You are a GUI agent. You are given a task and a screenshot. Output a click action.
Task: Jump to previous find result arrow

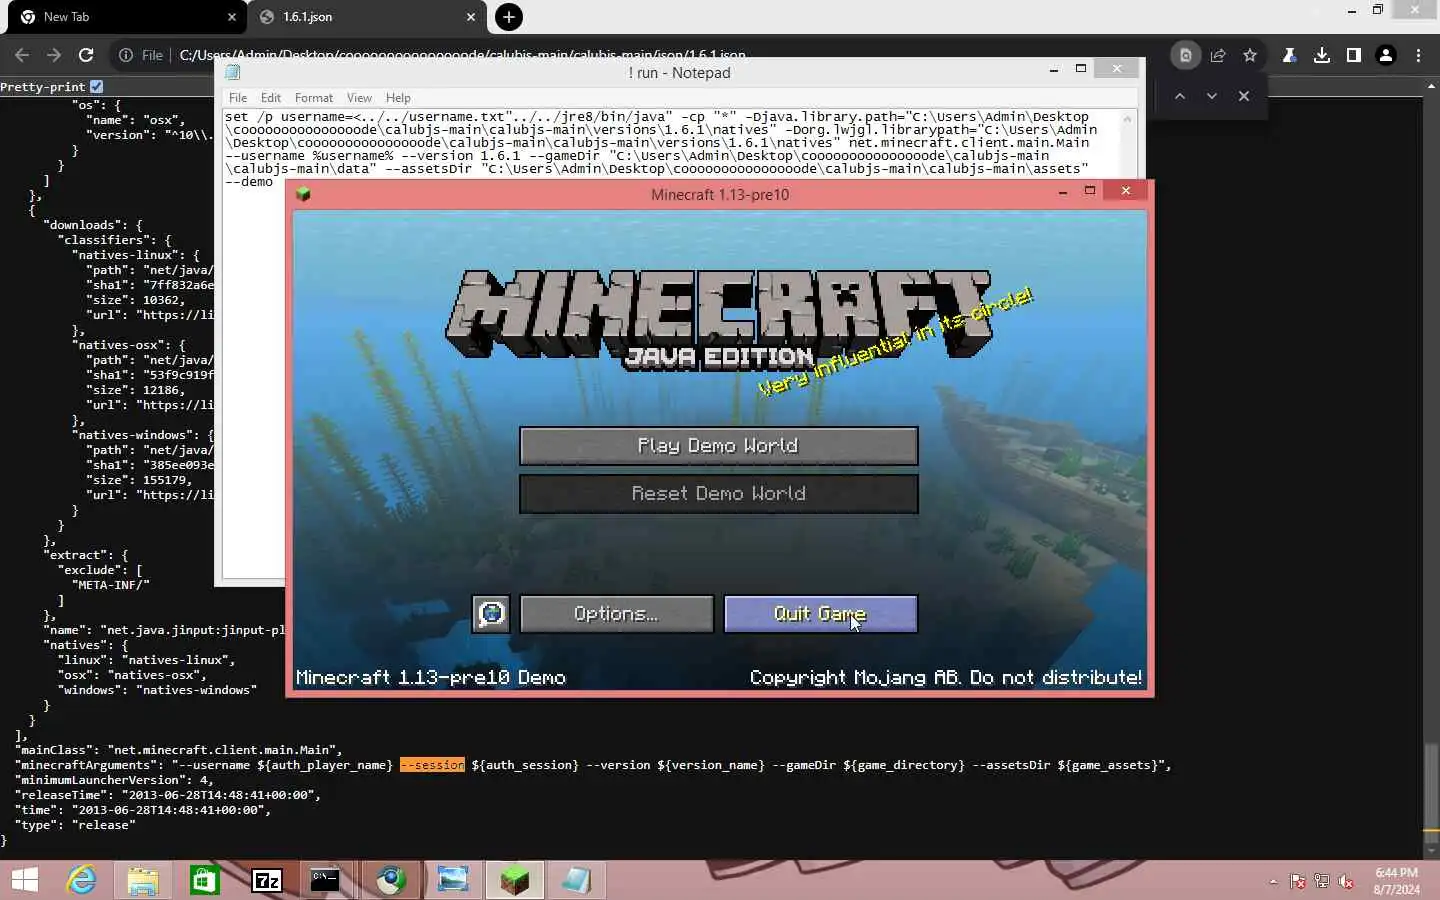pos(1180,96)
